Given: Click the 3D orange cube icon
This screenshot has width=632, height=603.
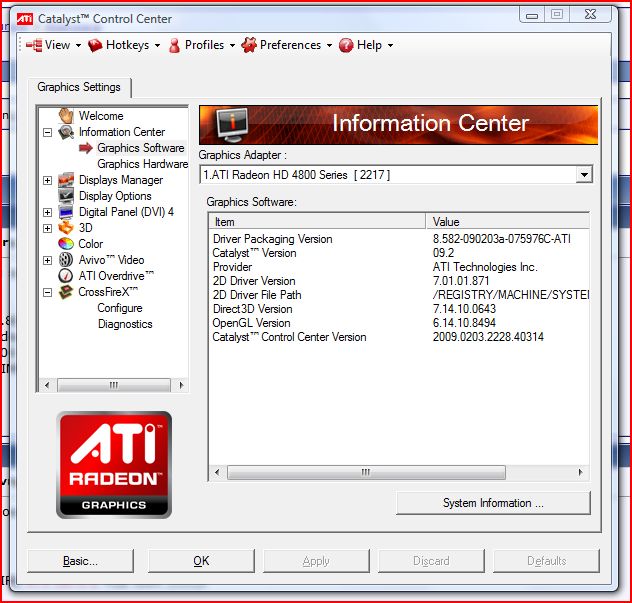Looking at the screenshot, I should (66, 228).
